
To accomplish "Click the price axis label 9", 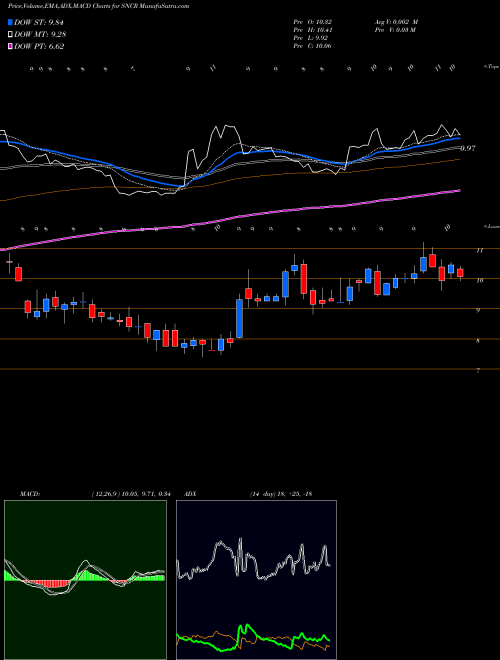I will tap(478, 311).
